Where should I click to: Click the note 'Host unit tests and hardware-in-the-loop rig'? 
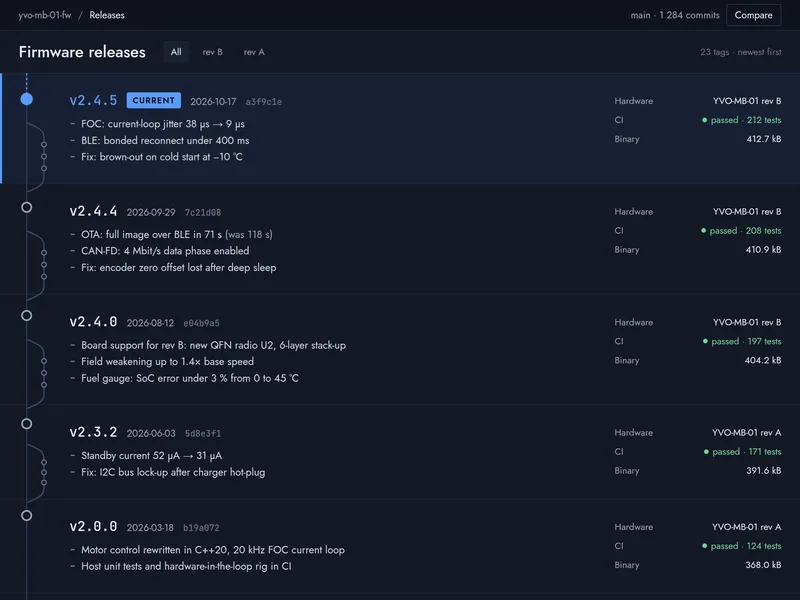(186, 566)
